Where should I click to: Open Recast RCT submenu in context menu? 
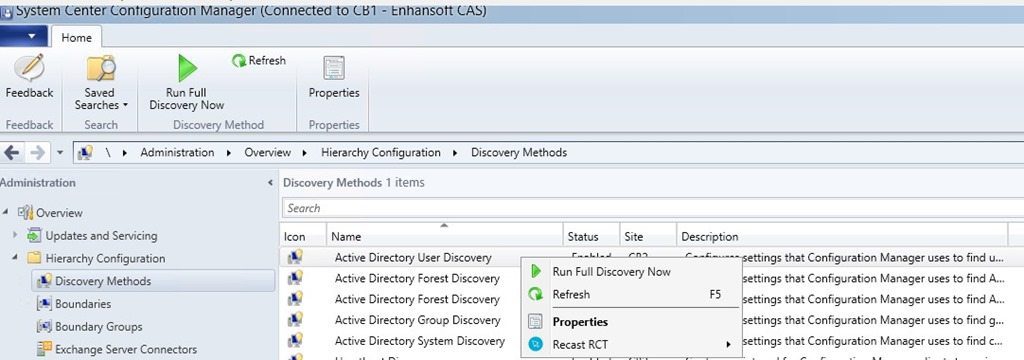tap(632, 344)
